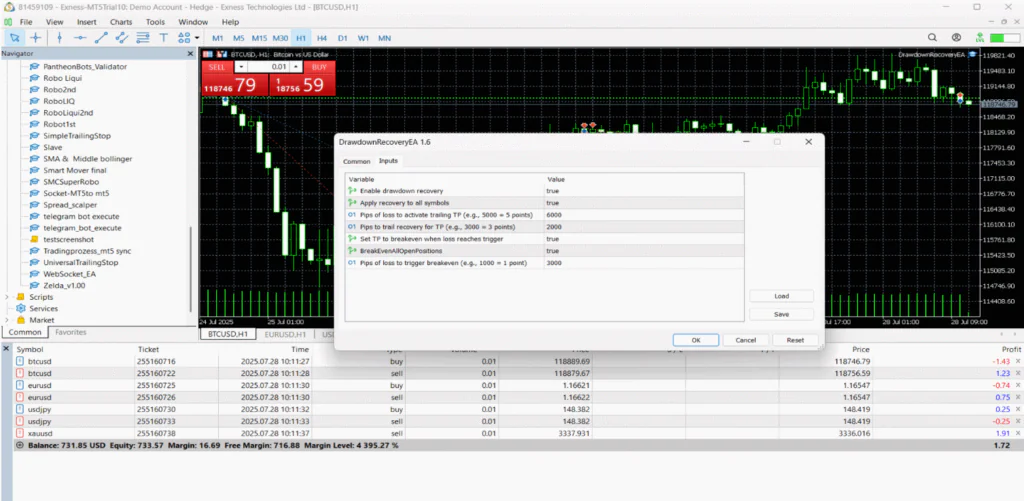Select the text label tool

[x=164, y=38]
